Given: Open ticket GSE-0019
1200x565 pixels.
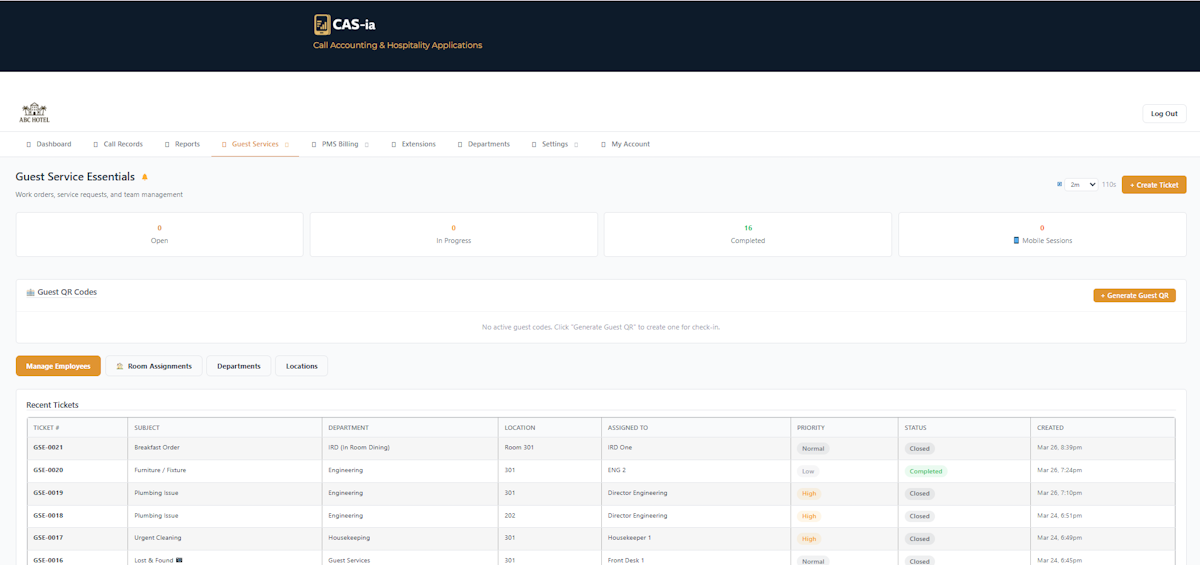Looking at the screenshot, I should point(48,493).
